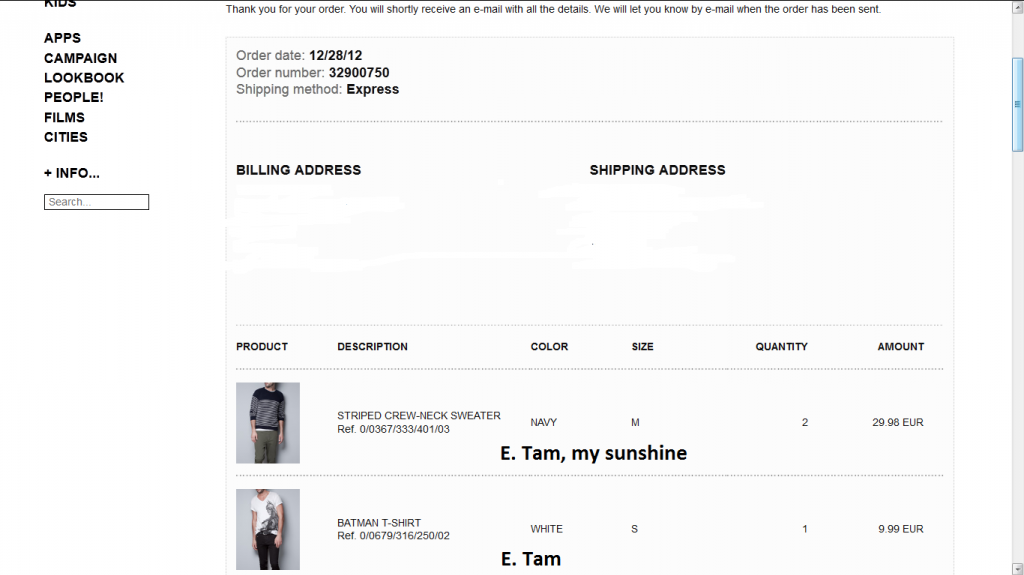
Task: Click the Express shipping method text
Action: click(x=372, y=89)
